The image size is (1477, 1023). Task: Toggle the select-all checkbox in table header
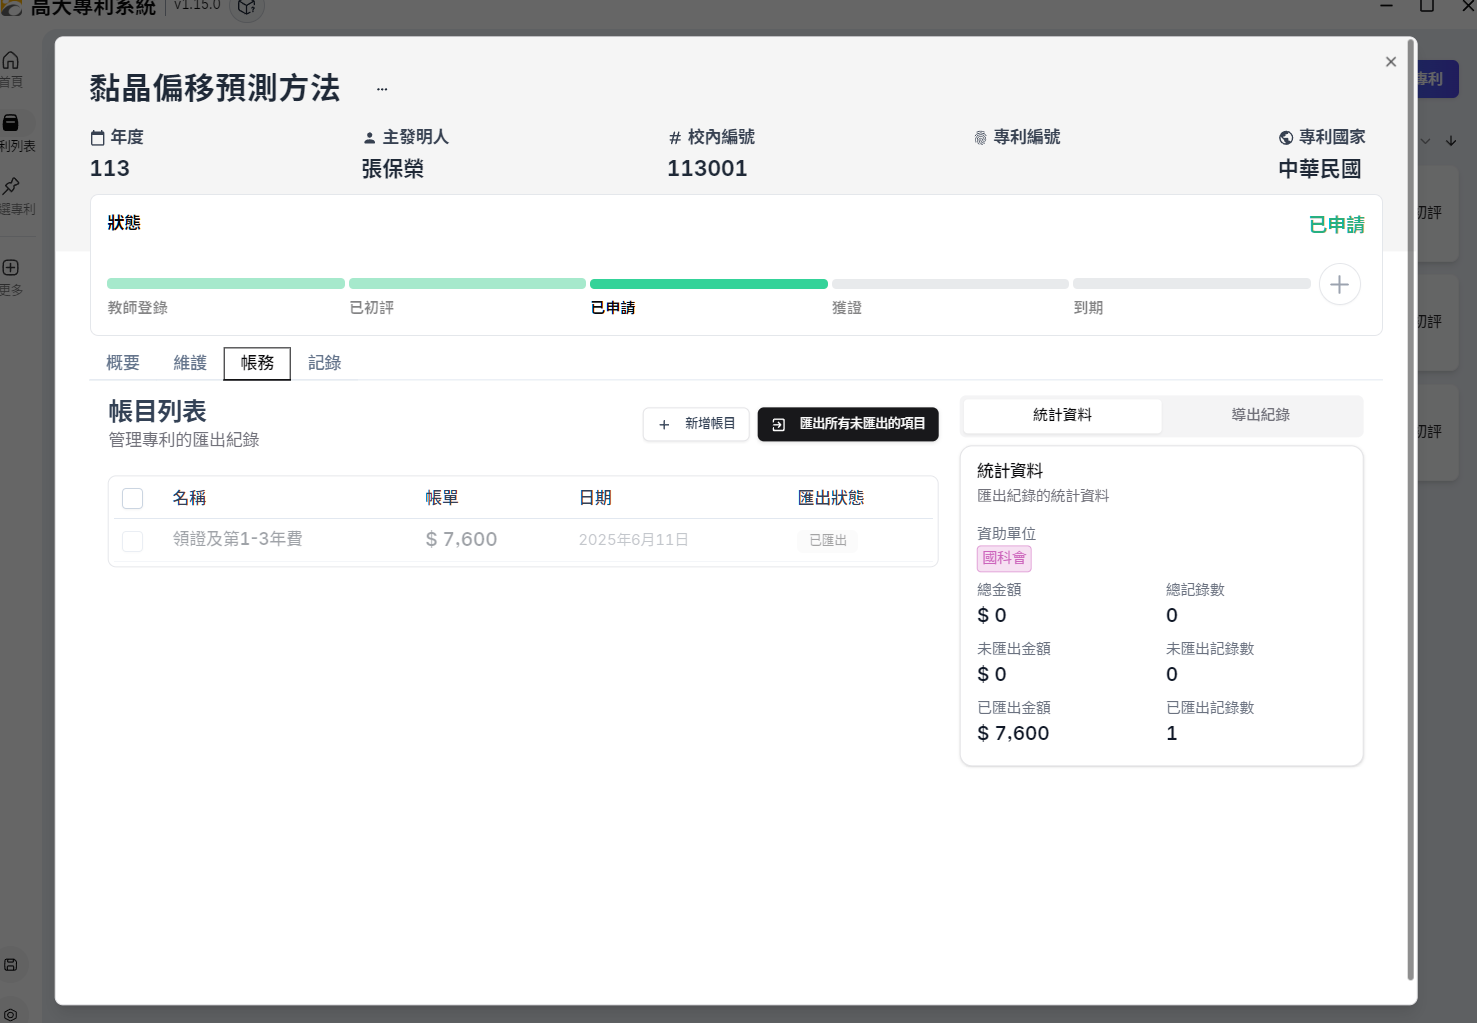tap(132, 498)
